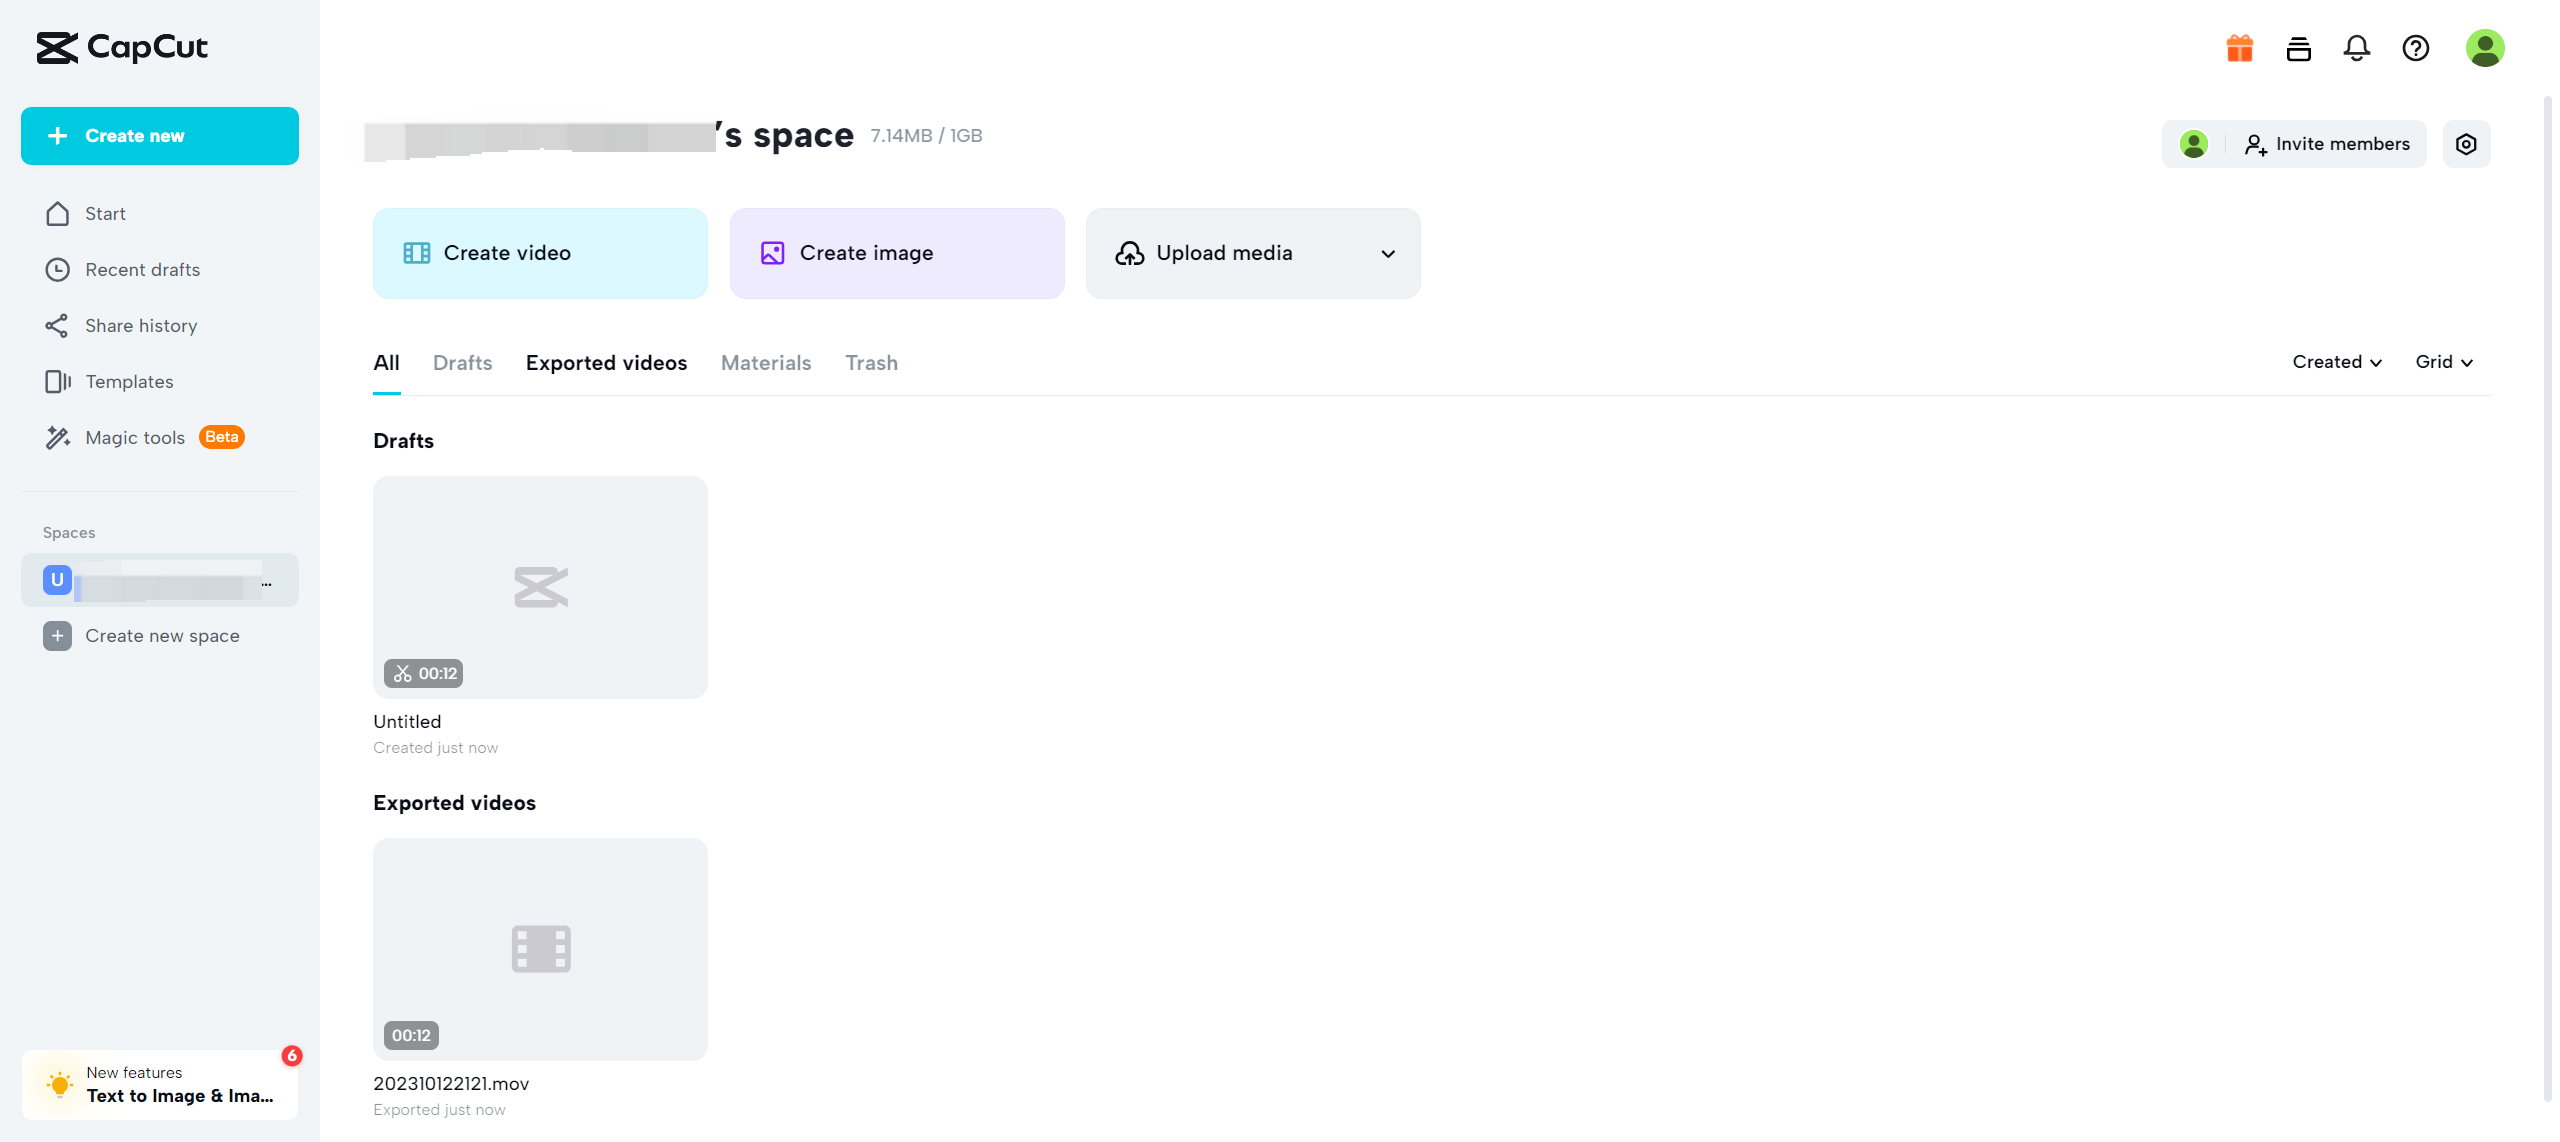Open the Untitled draft thumbnail
The width and height of the screenshot is (2560, 1142).
point(540,587)
